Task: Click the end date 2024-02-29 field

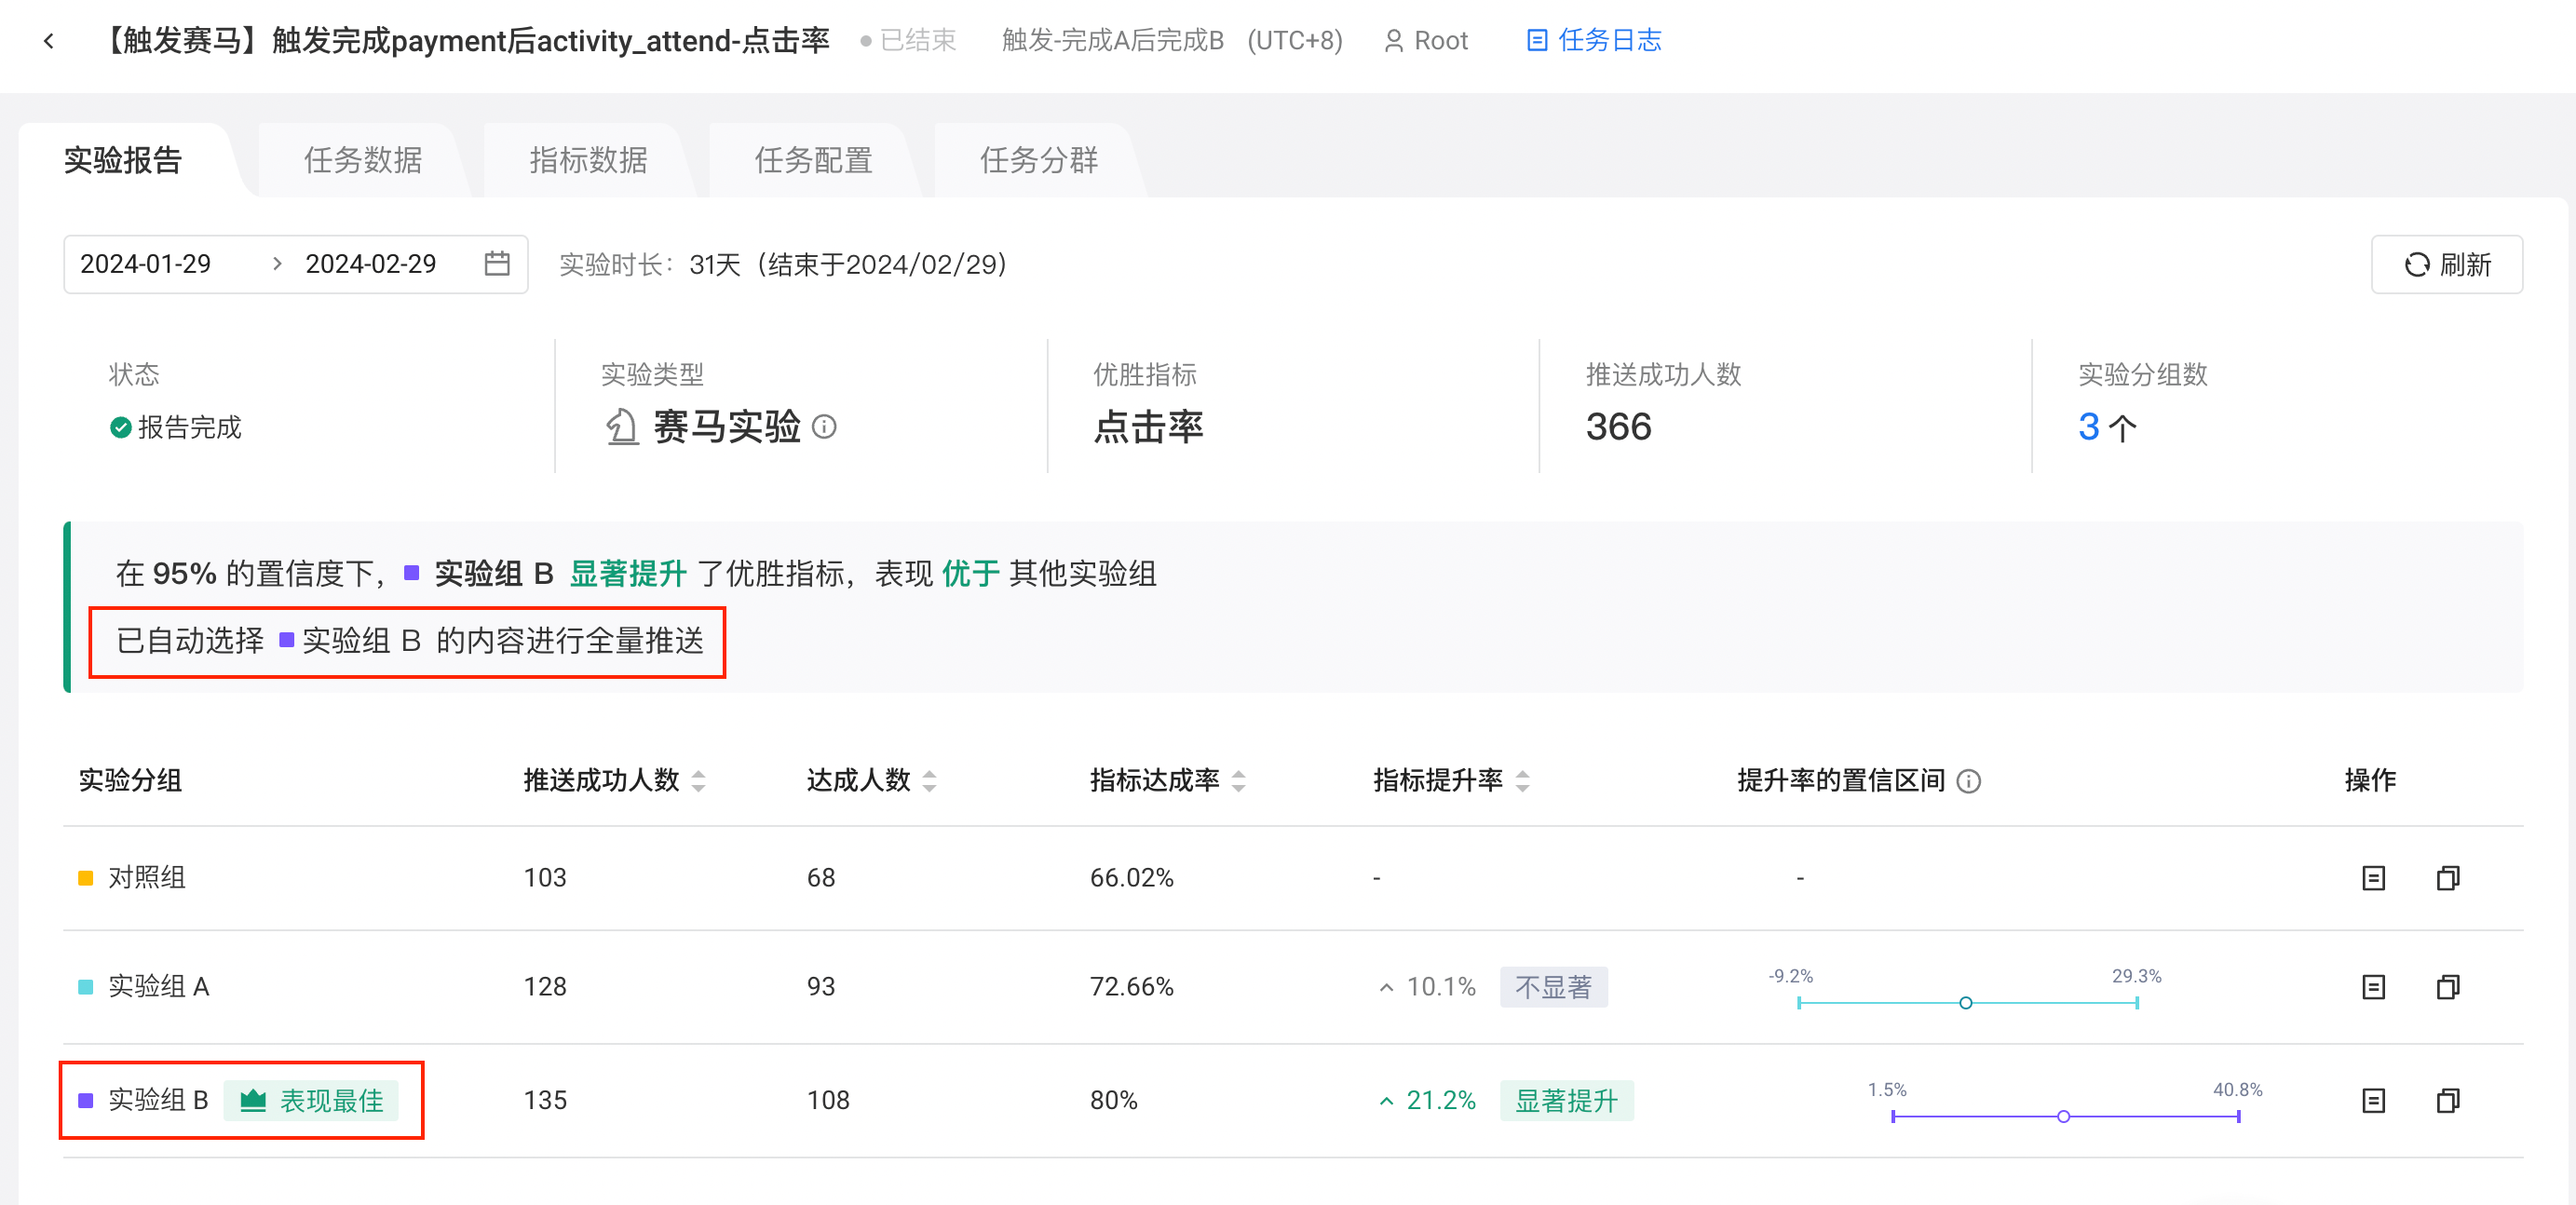Action: (371, 264)
